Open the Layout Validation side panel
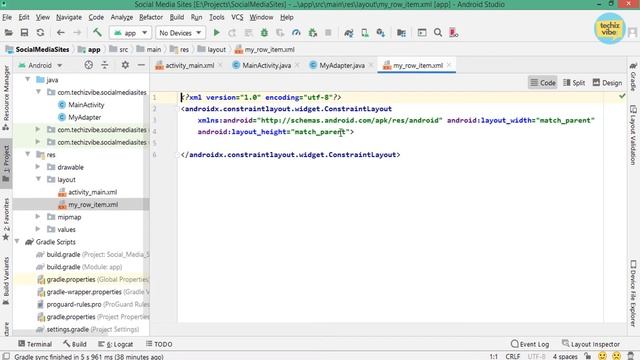This screenshot has height=360, width=640. [633, 135]
